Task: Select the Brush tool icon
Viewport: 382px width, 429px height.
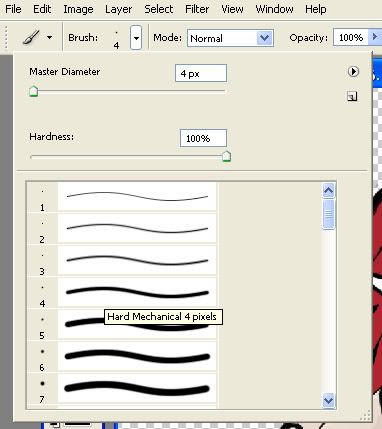Action: 31,37
